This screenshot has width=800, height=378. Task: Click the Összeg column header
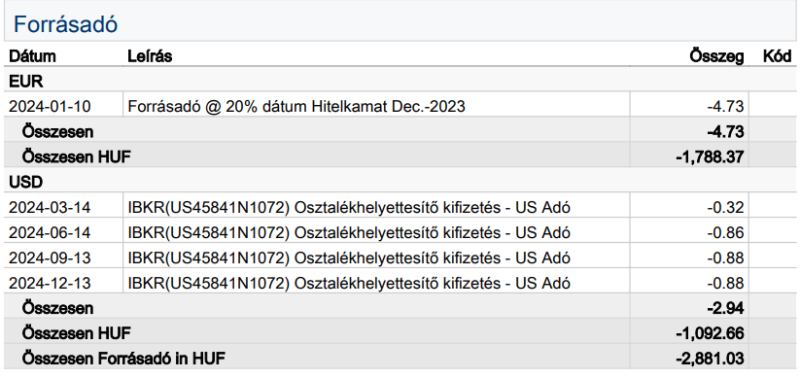[716, 56]
